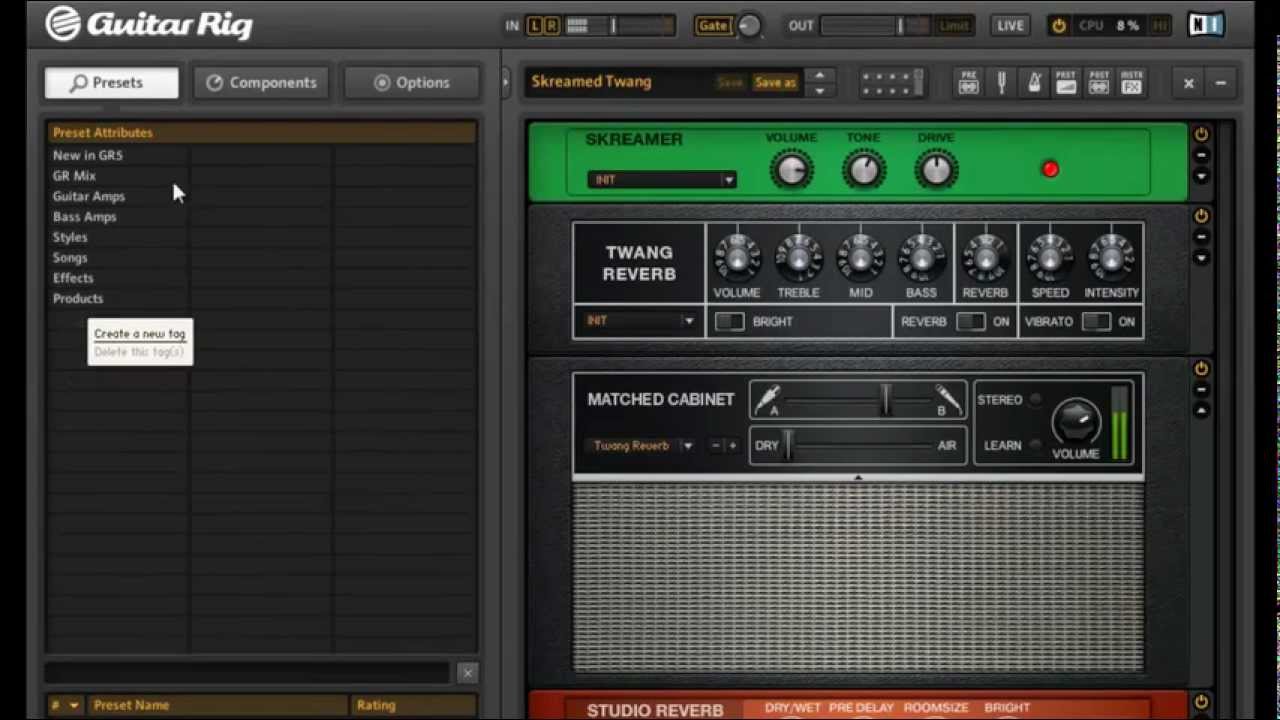Screen dimensions: 1280x720
Task: Click Twang Reverb Intensity knob
Action: [x=1111, y=259]
